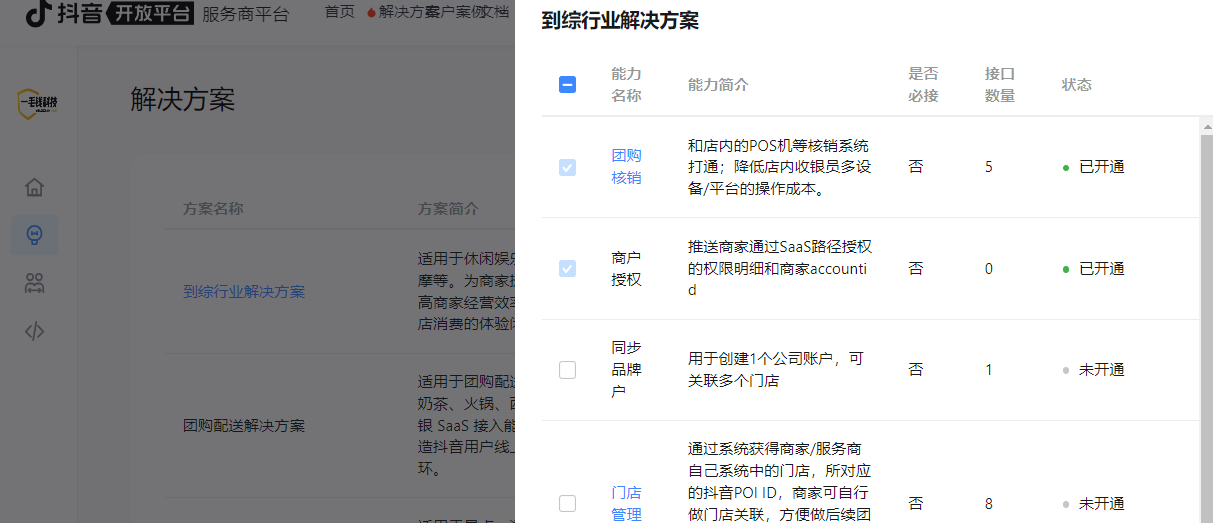
Task: Click the 未开通 status in the 同步品牌户 row
Action: [1093, 370]
